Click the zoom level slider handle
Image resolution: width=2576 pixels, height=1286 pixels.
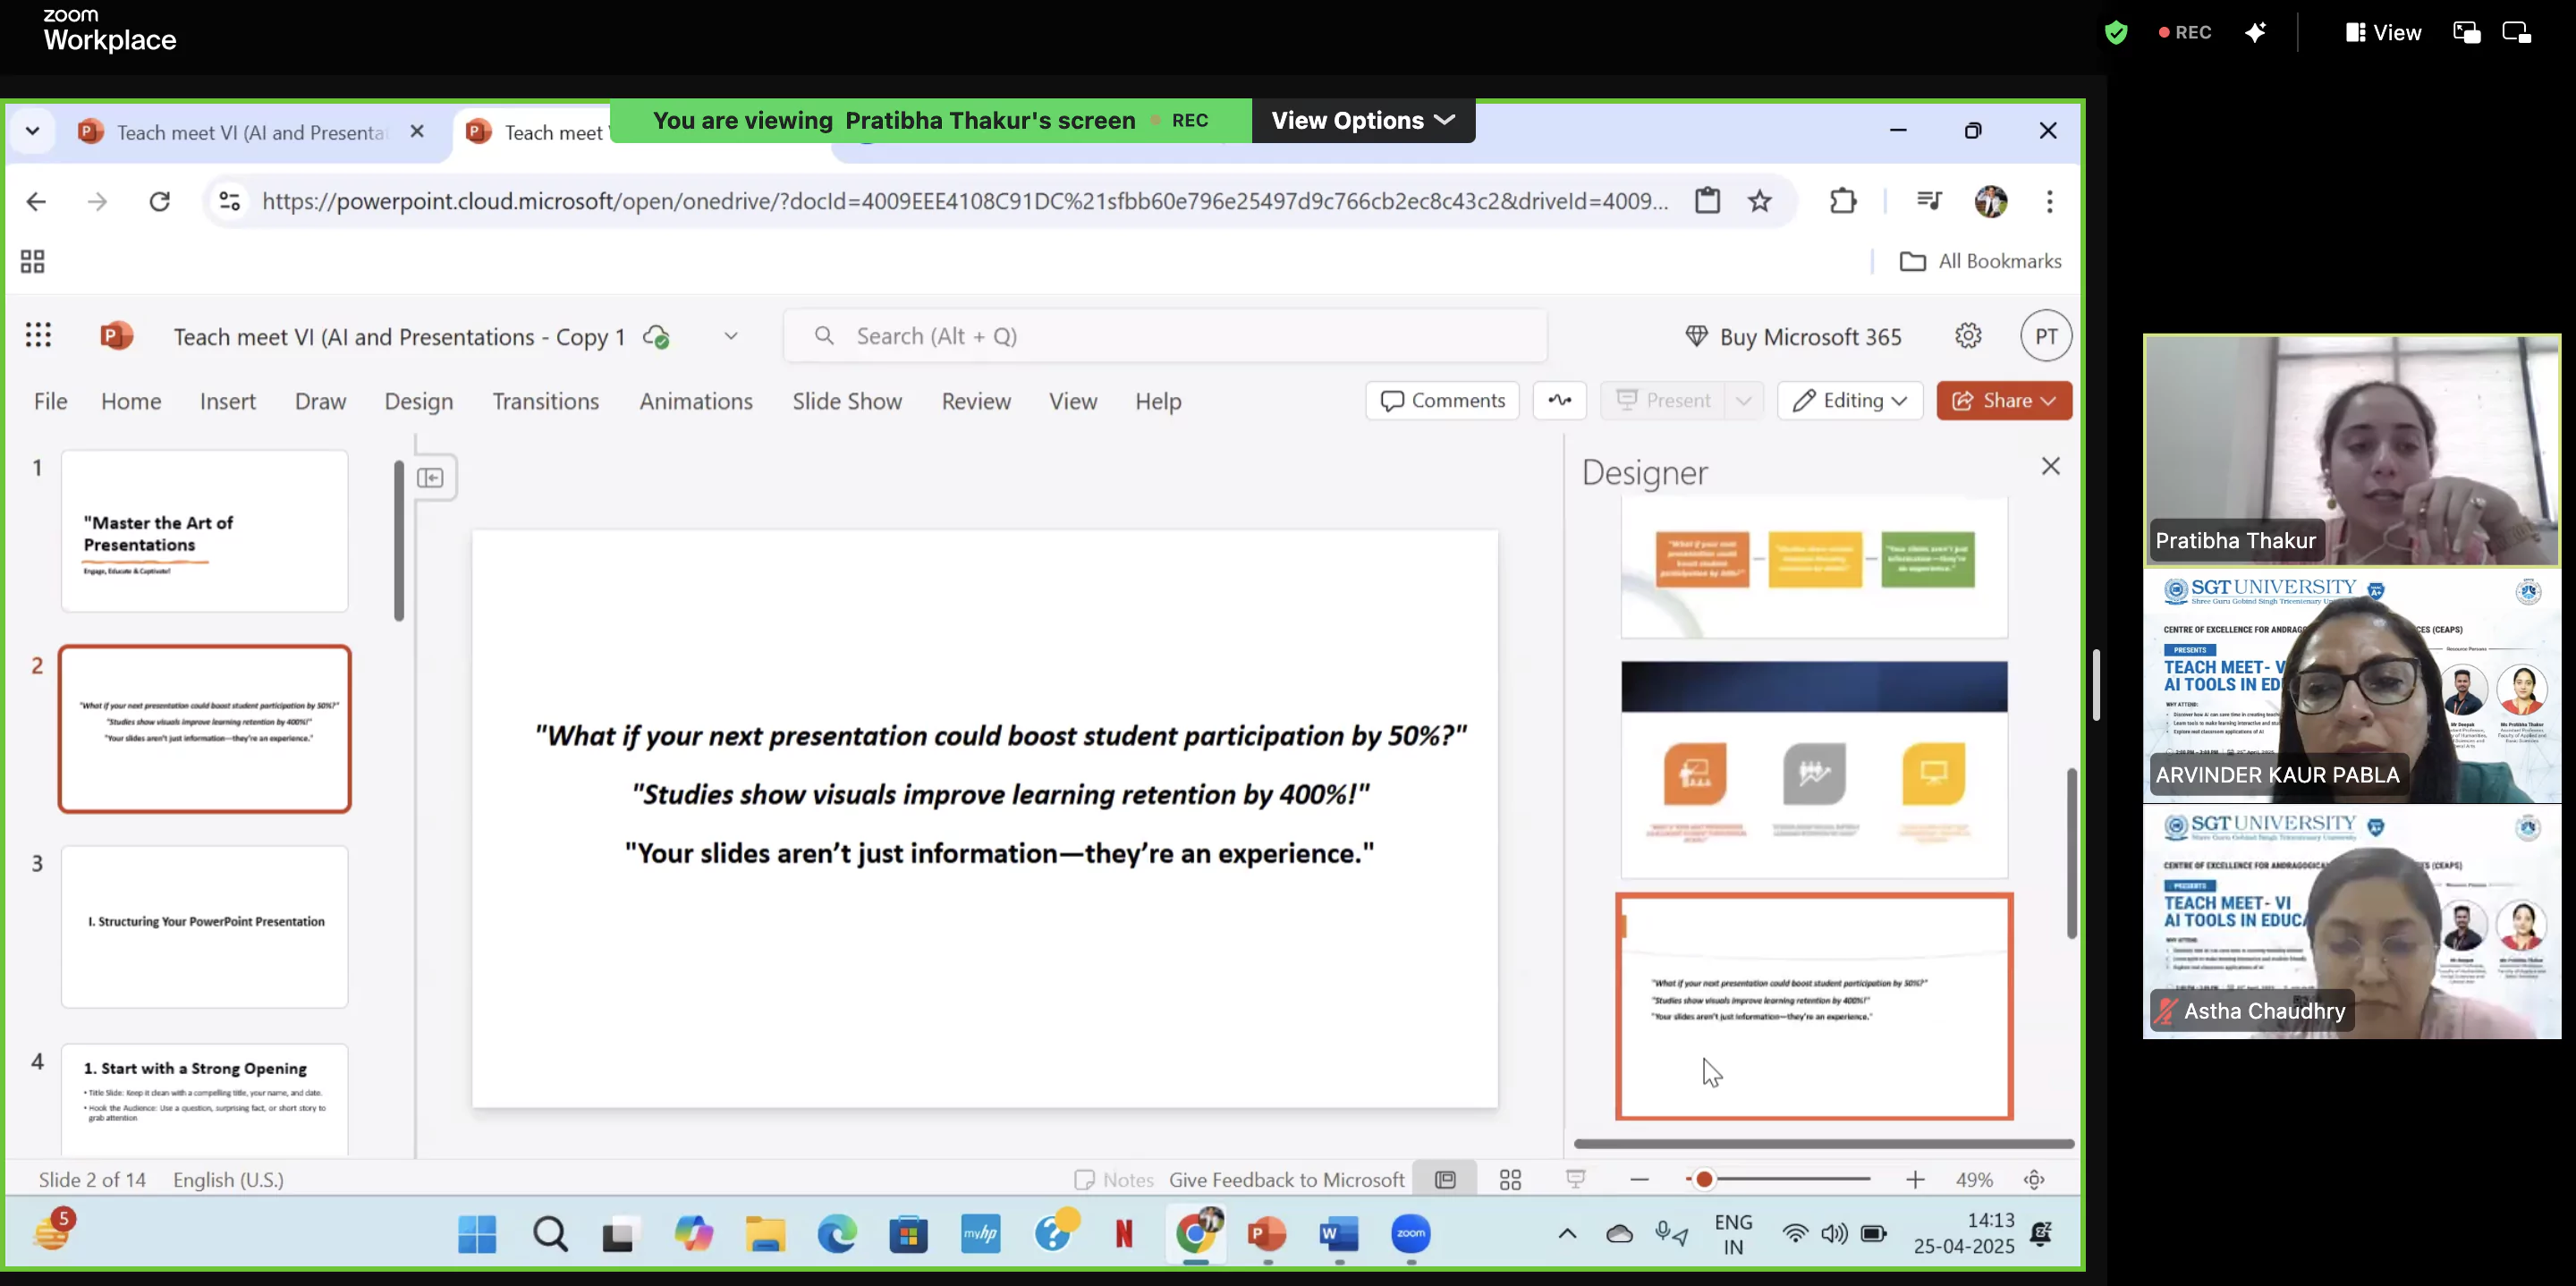coord(1704,1180)
